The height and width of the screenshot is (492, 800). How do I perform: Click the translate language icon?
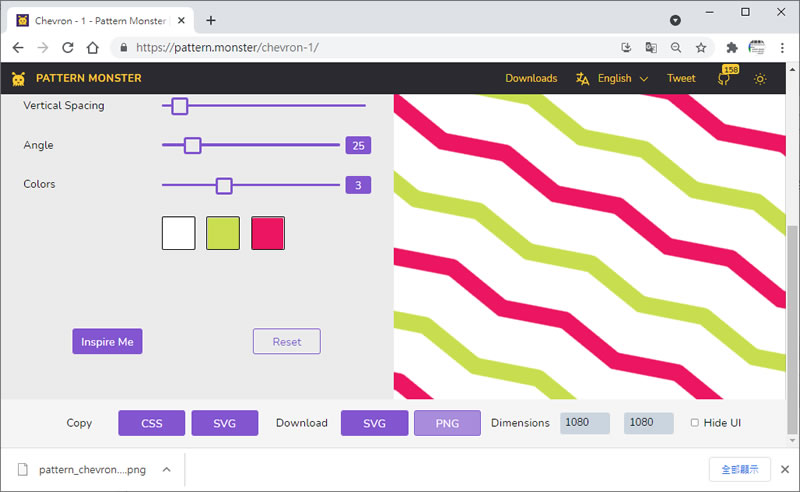582,79
